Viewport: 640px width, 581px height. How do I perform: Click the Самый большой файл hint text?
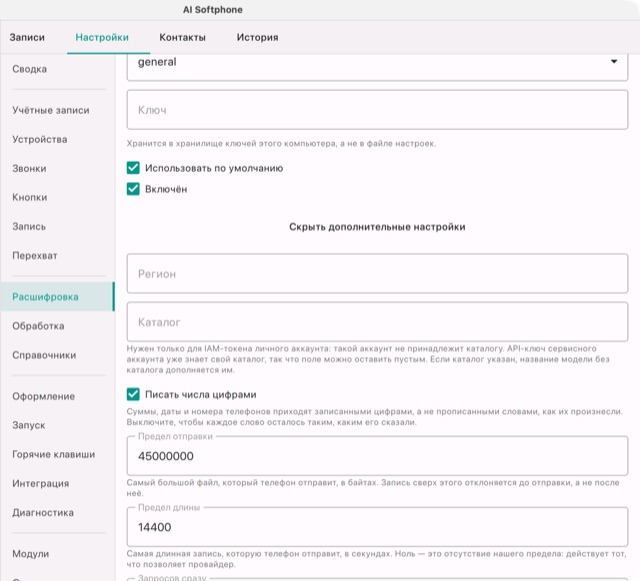[x=373, y=488]
